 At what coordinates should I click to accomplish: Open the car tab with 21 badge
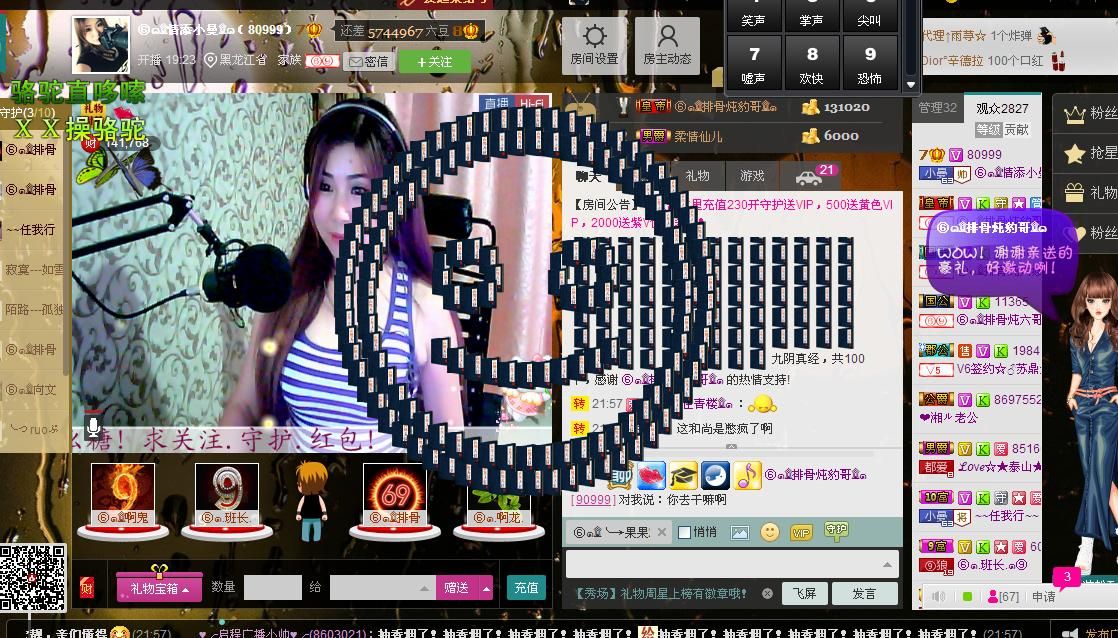[x=808, y=176]
